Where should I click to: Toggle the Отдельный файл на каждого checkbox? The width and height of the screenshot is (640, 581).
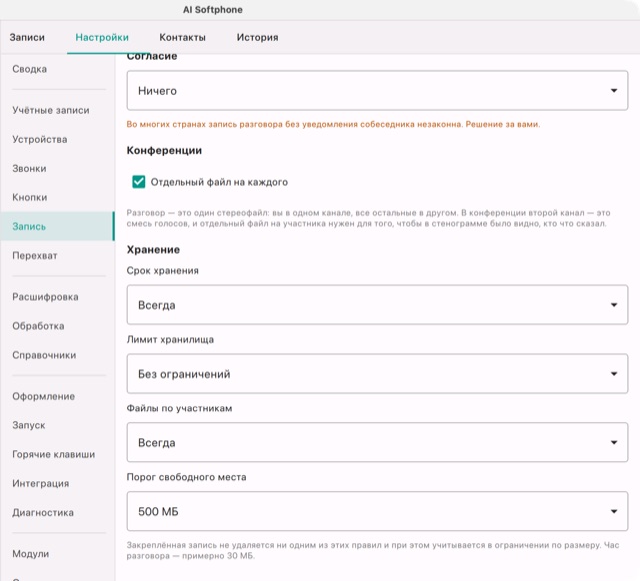[139, 182]
